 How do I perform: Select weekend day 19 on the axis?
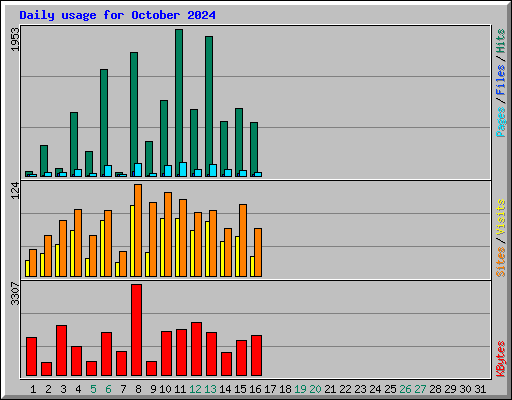(x=300, y=389)
